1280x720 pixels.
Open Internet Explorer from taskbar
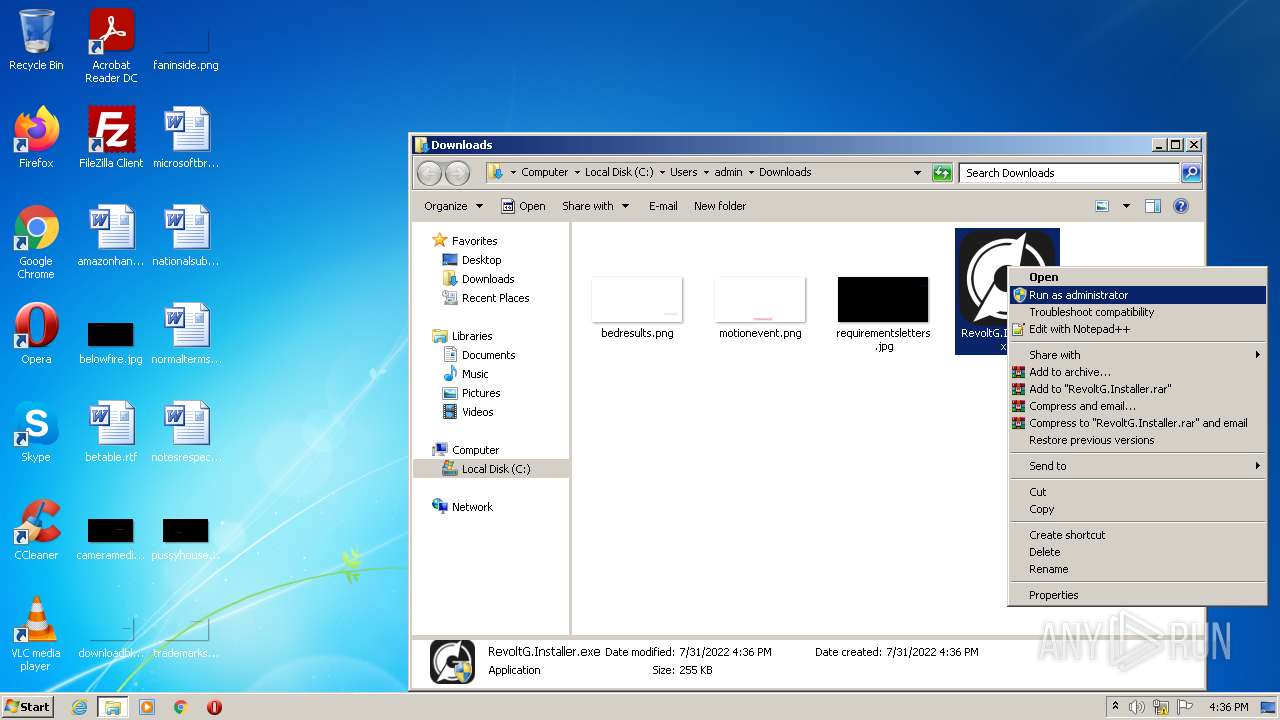click(x=80, y=707)
